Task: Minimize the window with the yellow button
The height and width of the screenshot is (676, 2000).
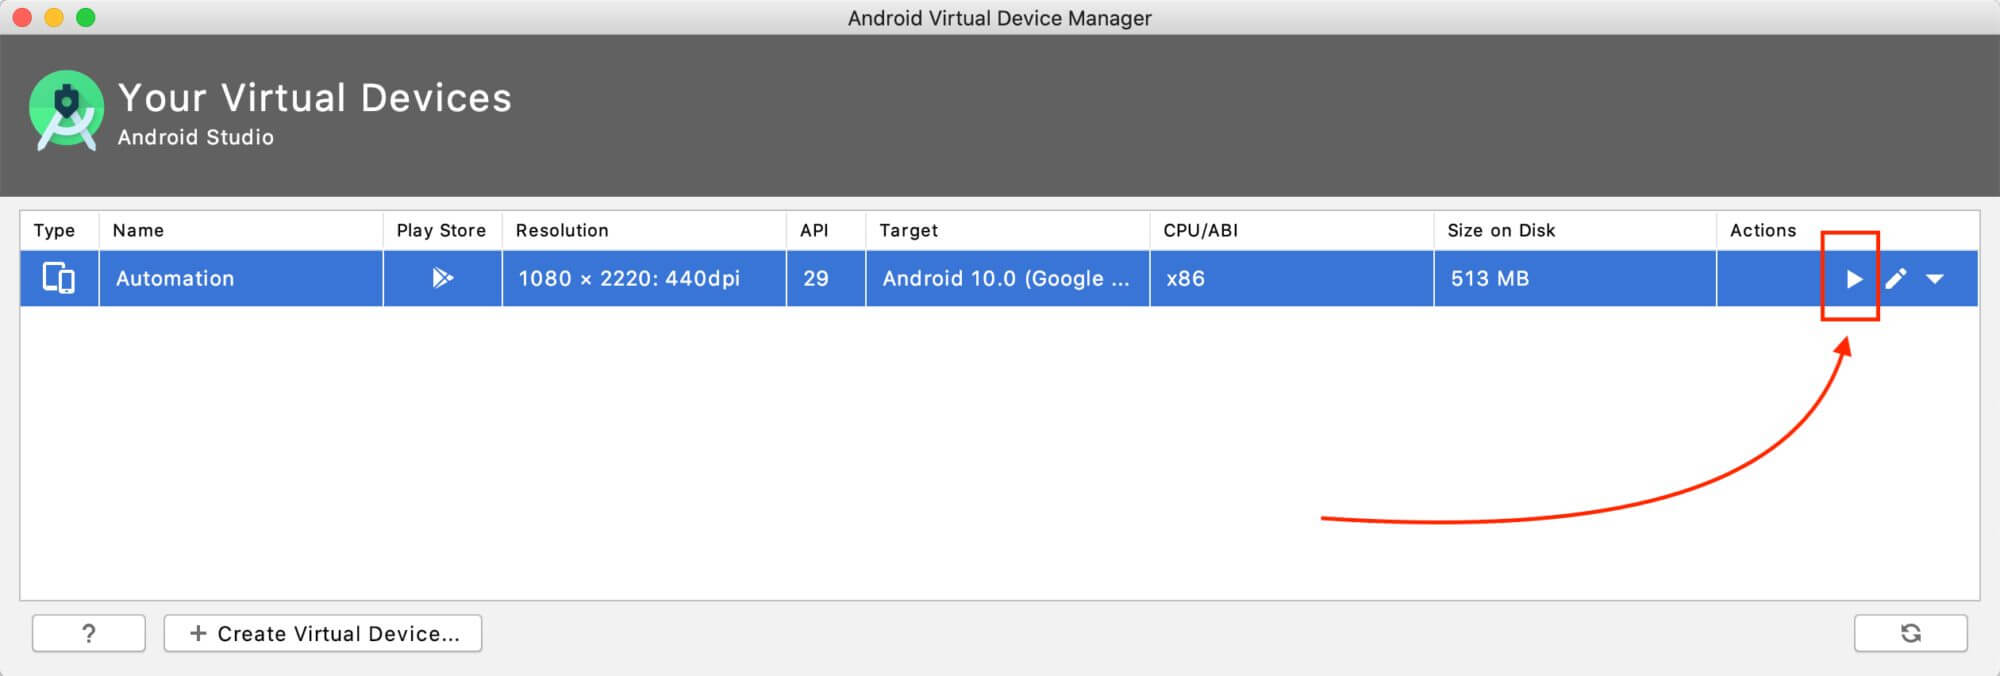Action: tap(54, 17)
